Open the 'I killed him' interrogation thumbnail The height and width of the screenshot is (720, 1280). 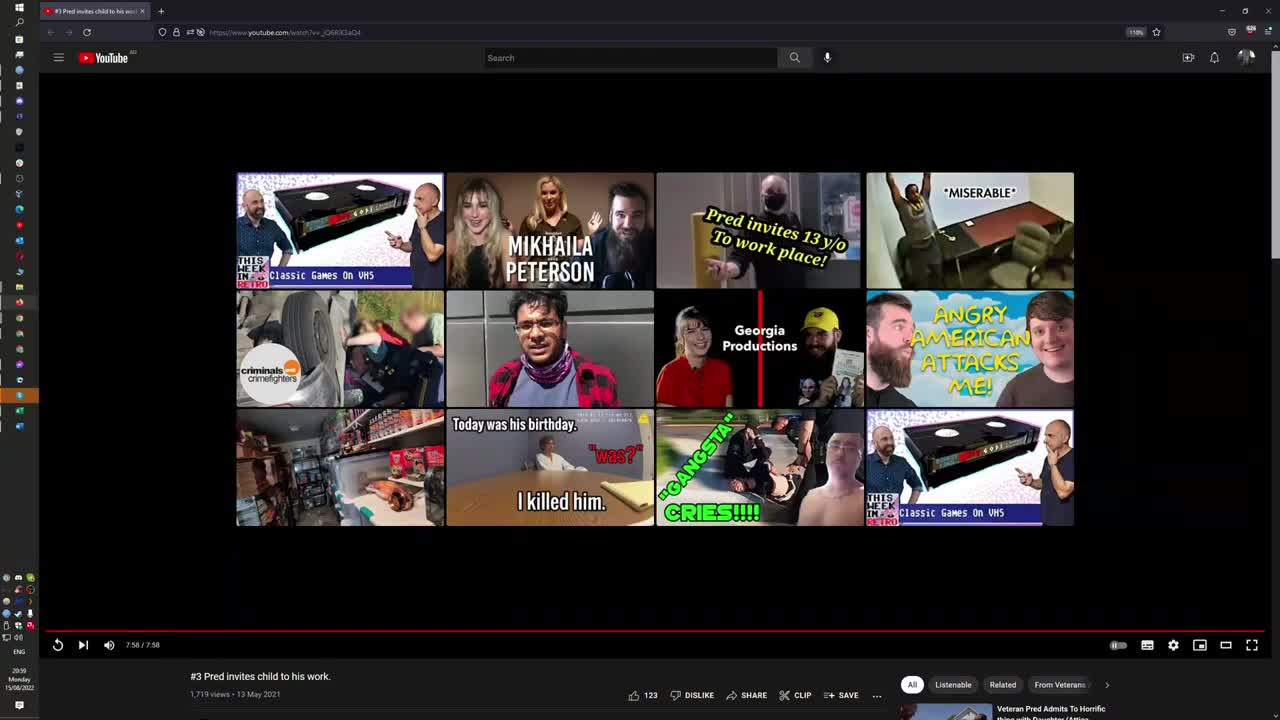(550, 467)
